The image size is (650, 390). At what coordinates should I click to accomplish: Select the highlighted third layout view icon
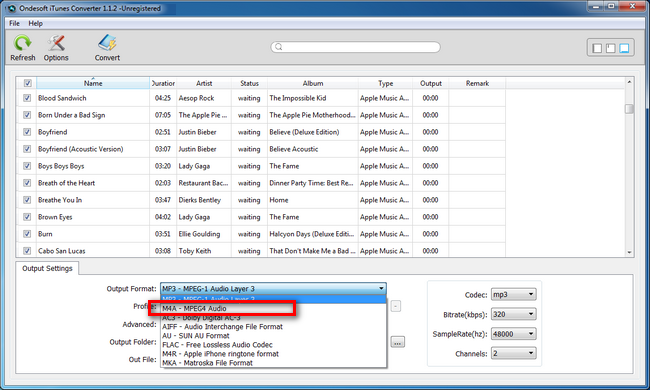pyautogui.click(x=624, y=48)
